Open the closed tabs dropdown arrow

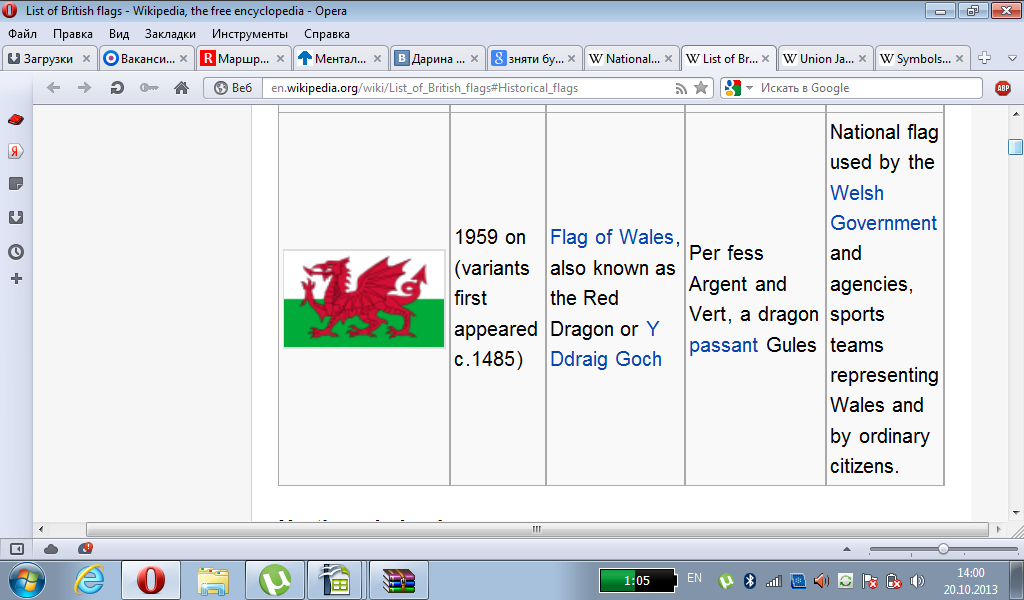(x=1012, y=58)
